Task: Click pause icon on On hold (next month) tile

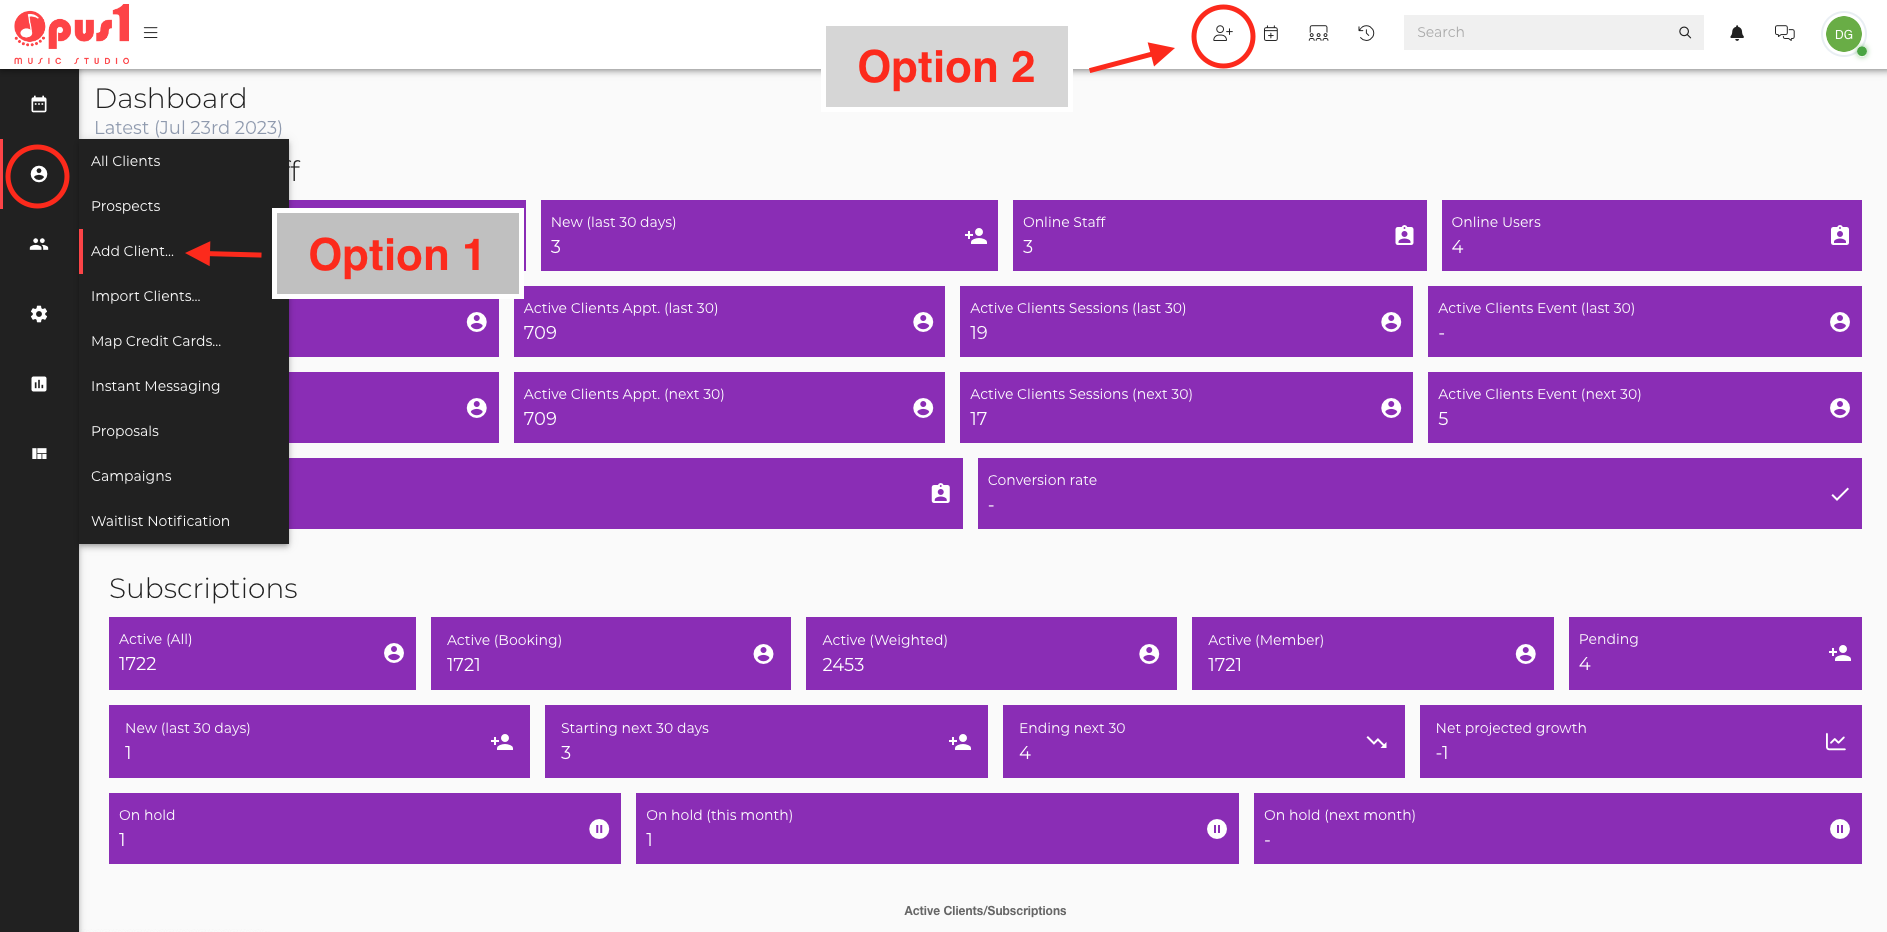Action: coord(1840,829)
